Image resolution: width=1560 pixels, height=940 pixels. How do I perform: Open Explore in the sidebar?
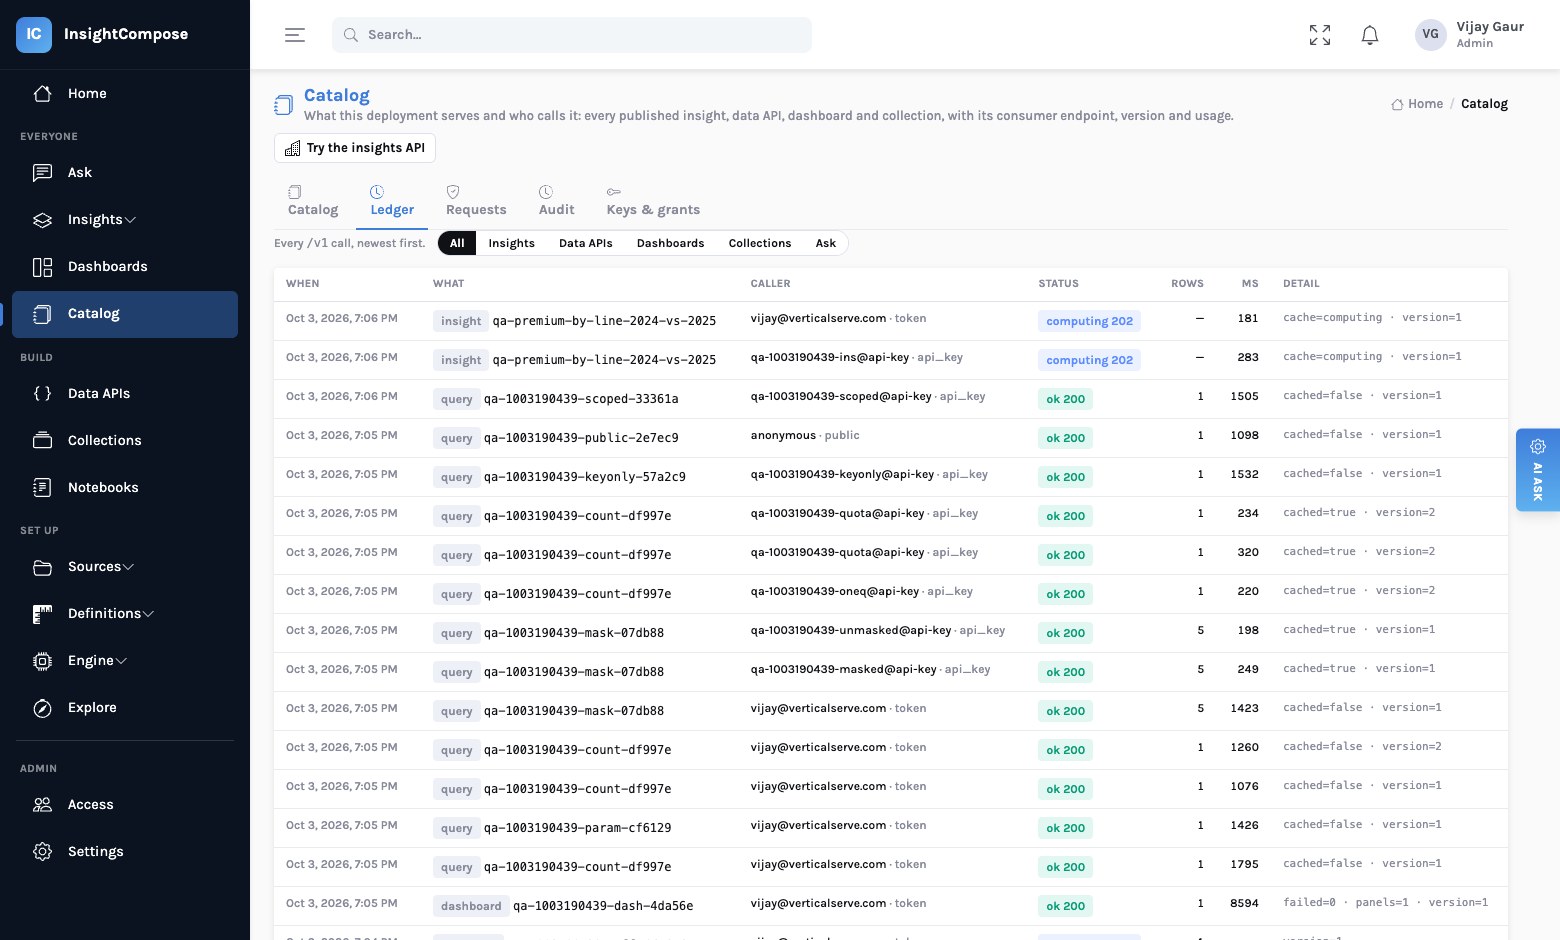point(125,708)
